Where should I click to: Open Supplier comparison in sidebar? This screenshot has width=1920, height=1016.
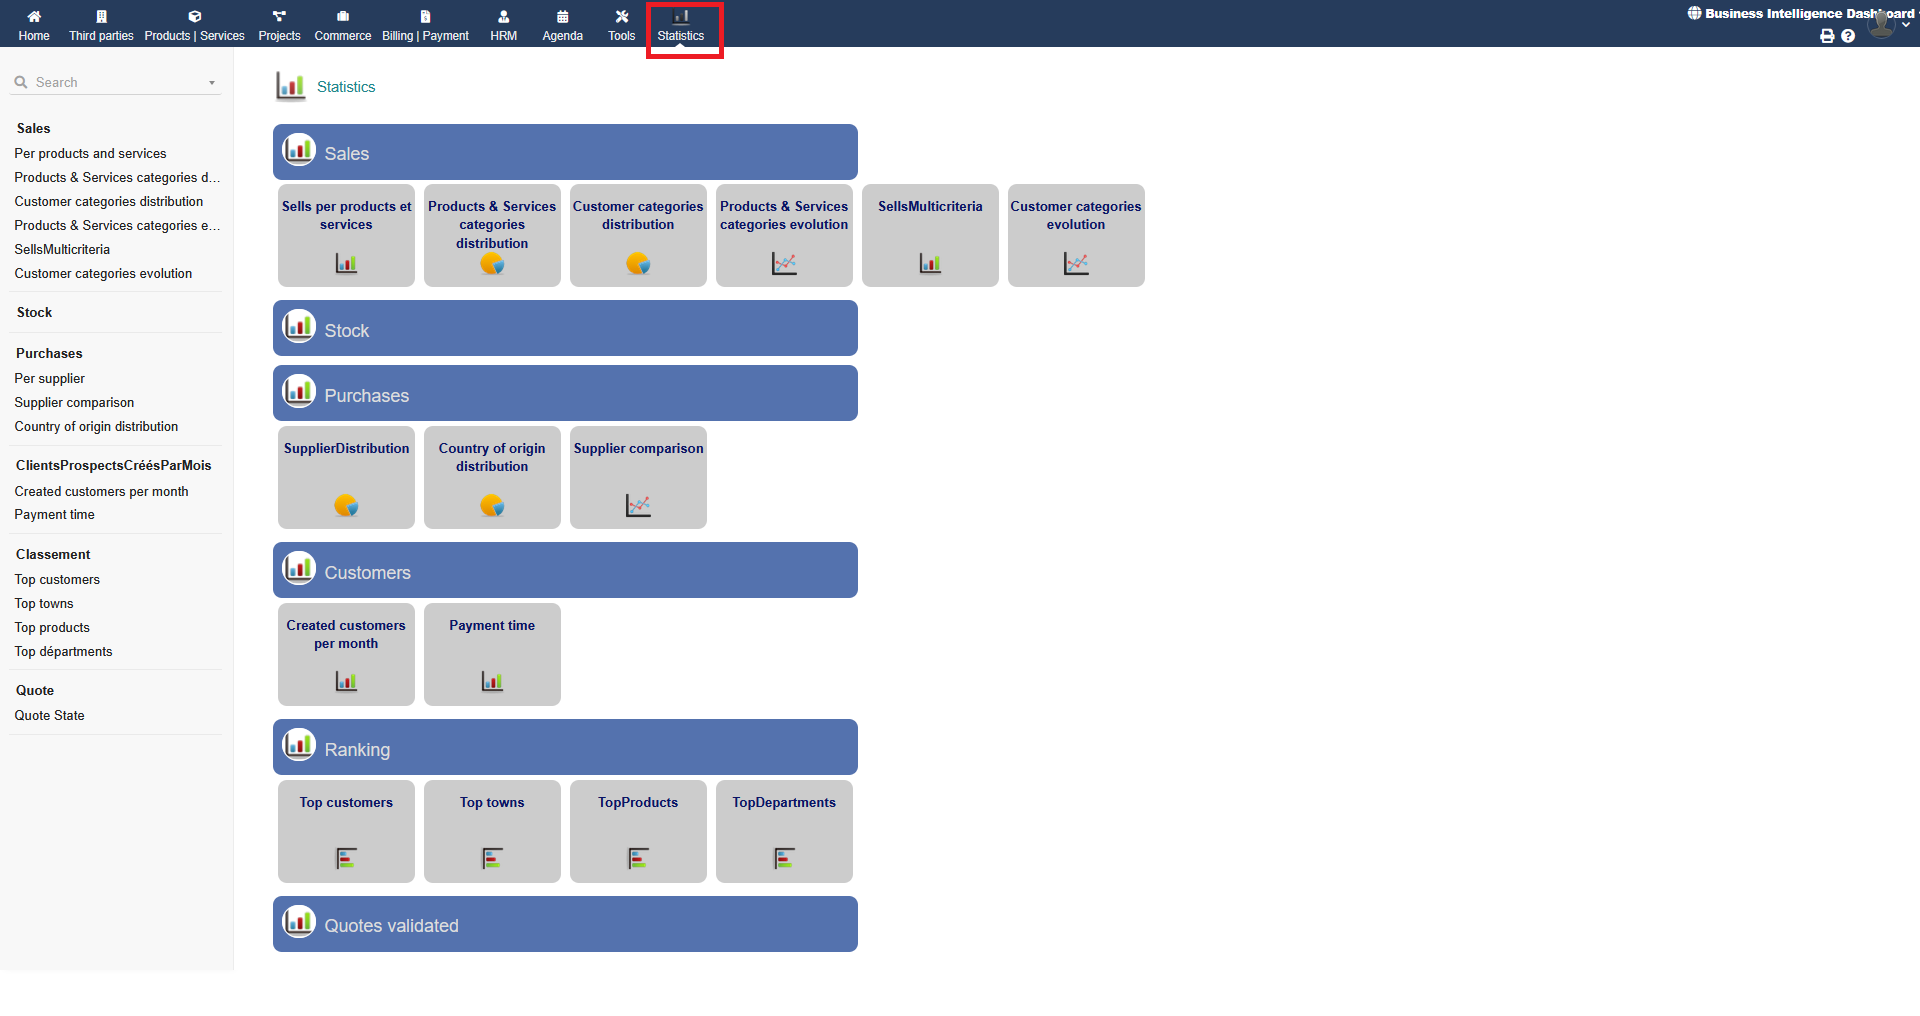pos(74,402)
